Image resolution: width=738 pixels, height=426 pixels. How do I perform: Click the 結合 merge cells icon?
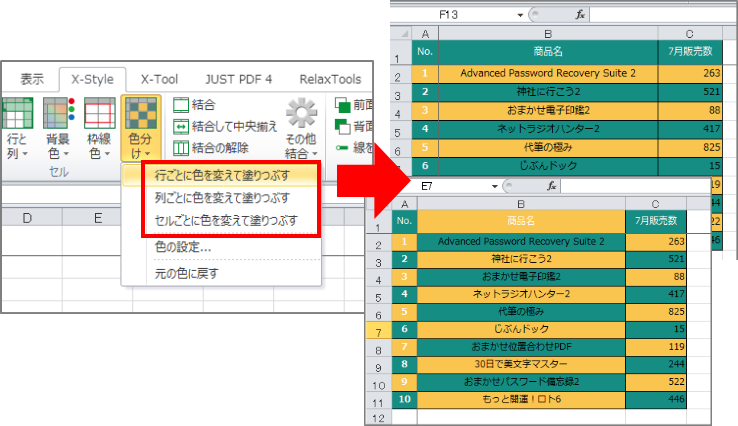(x=181, y=105)
